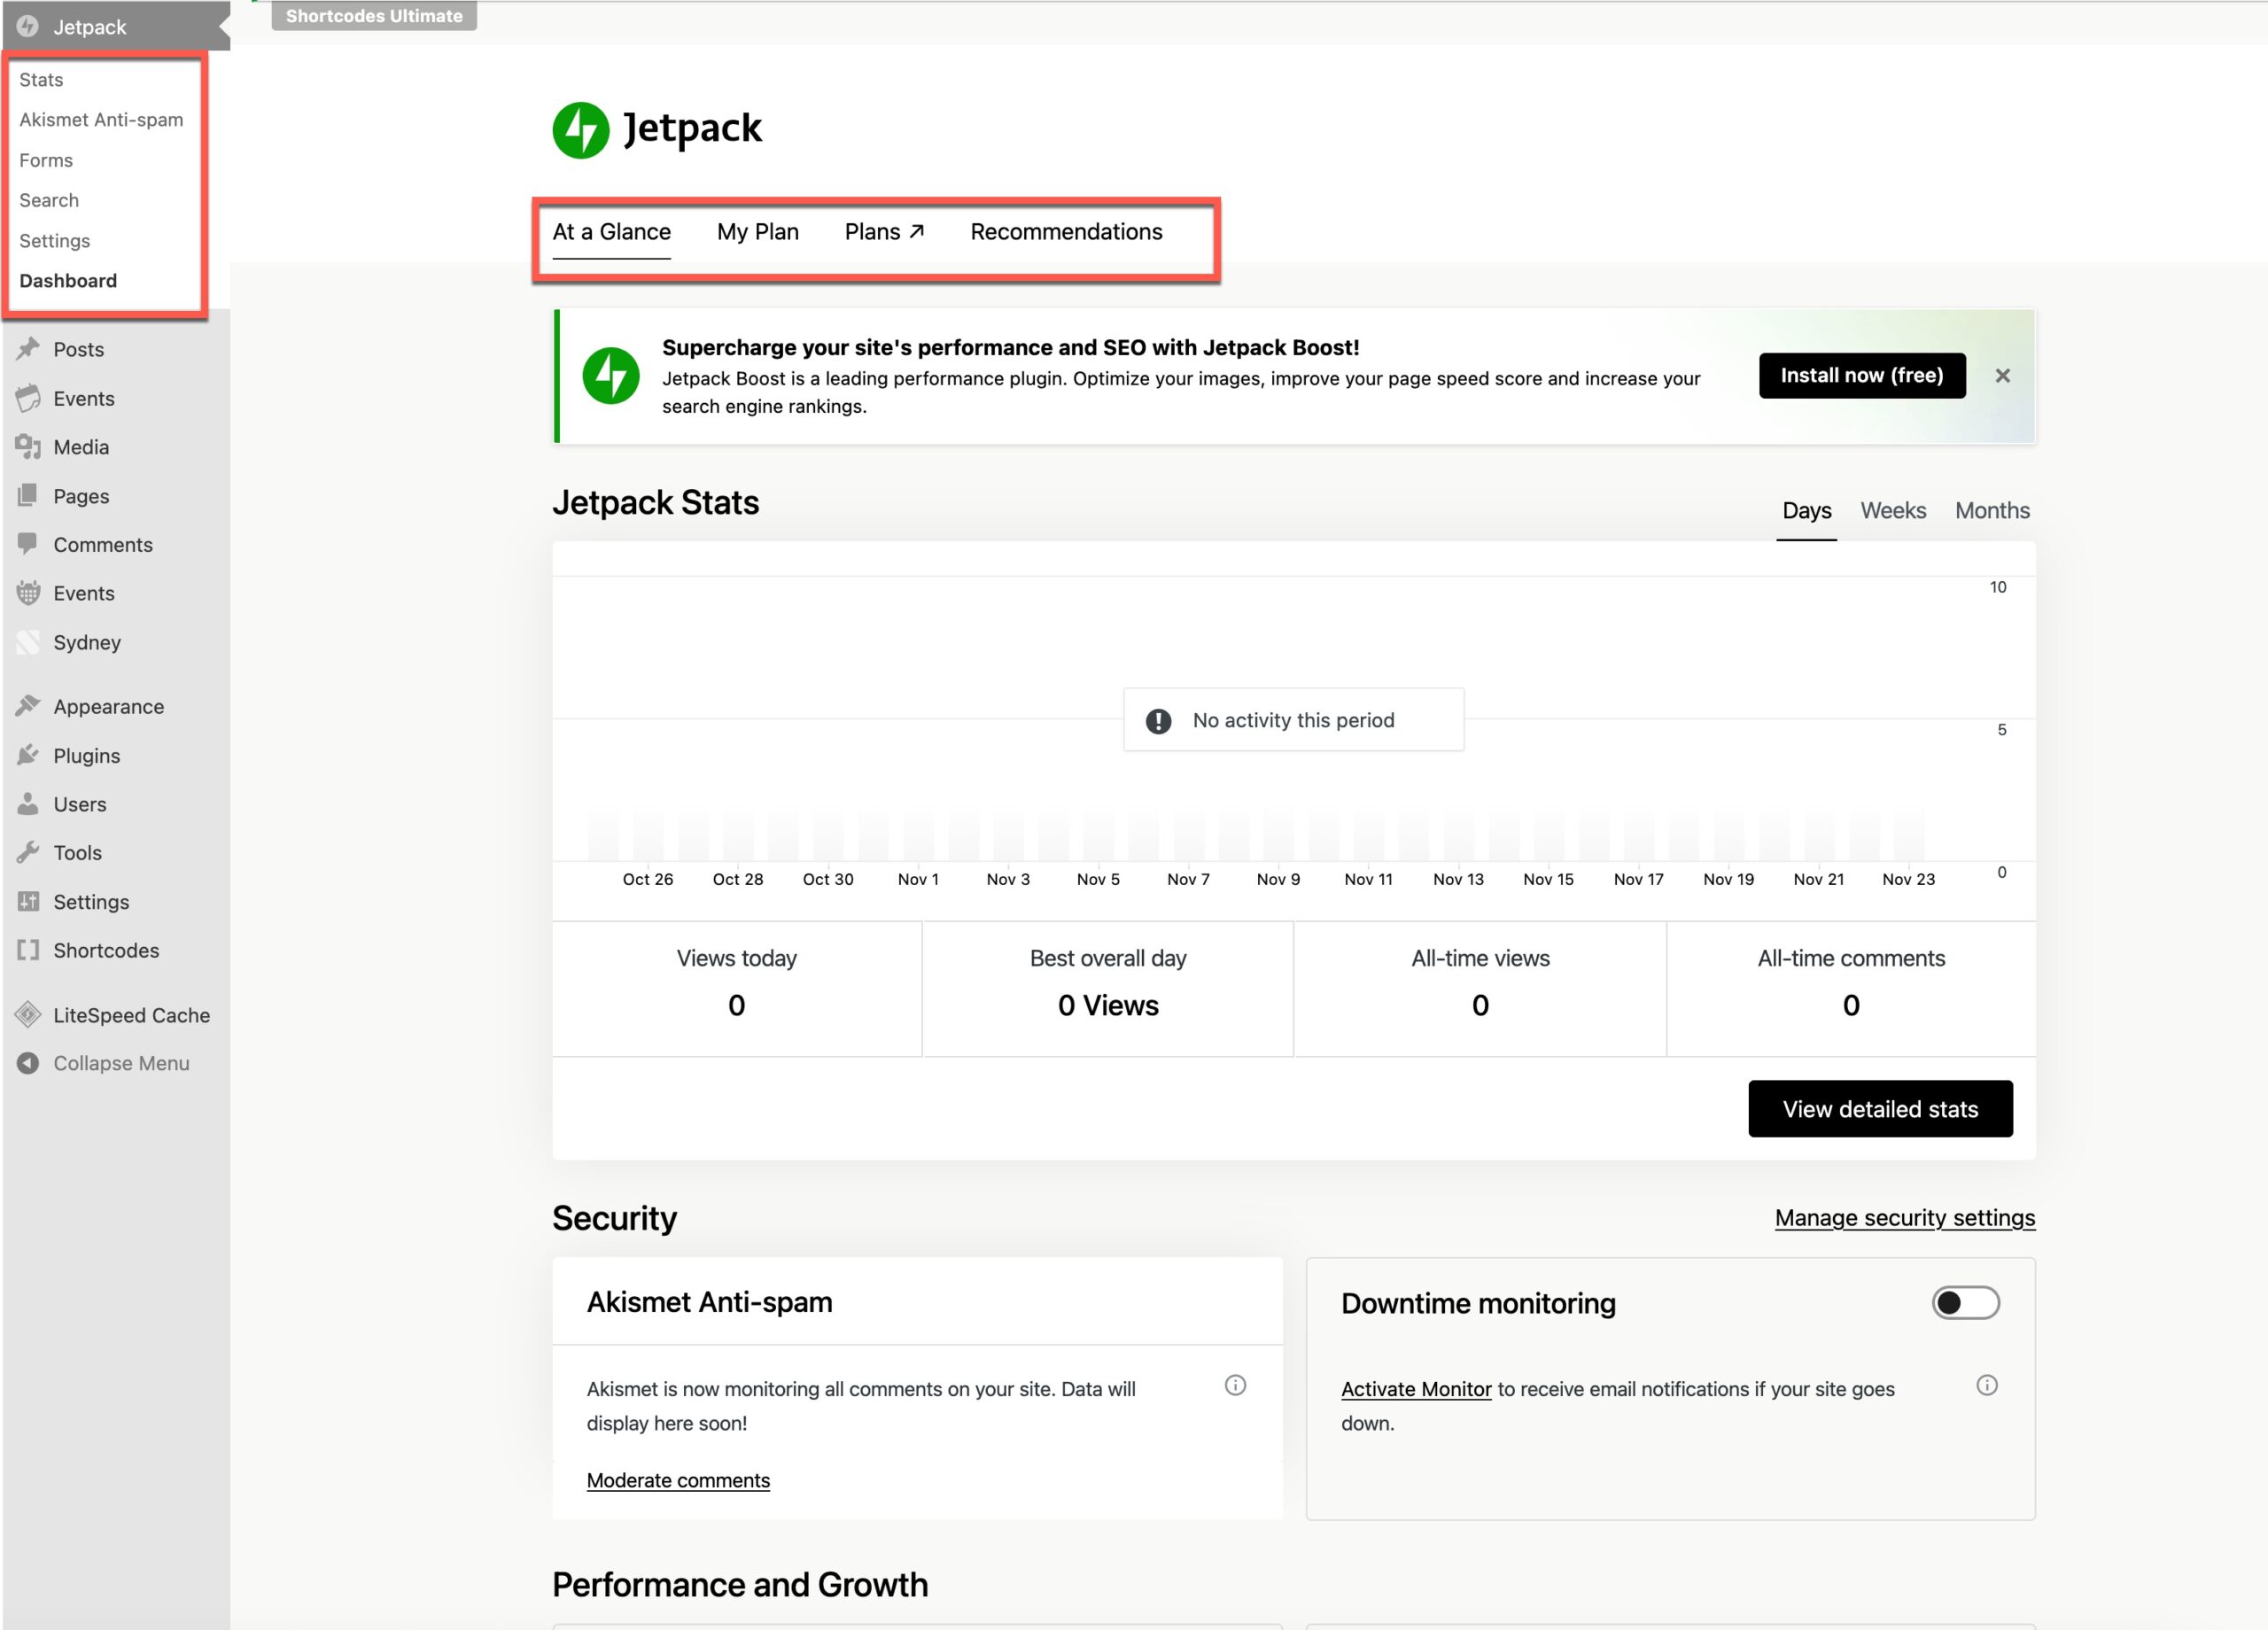The image size is (2268, 1630).
Task: Click the Nov 23 chart date label
Action: tap(1908, 879)
